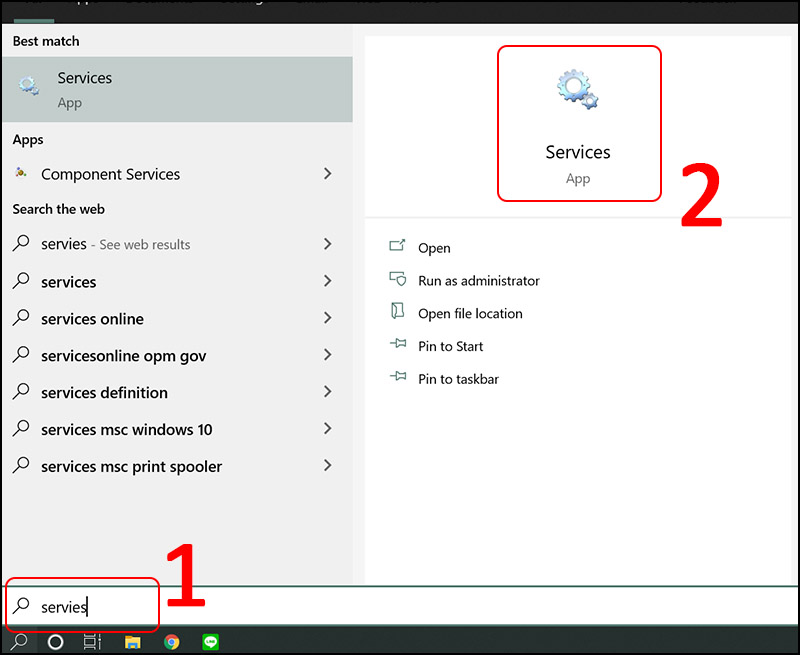Expand the "services online" suggestion arrow
The height and width of the screenshot is (655, 800).
[x=327, y=318]
